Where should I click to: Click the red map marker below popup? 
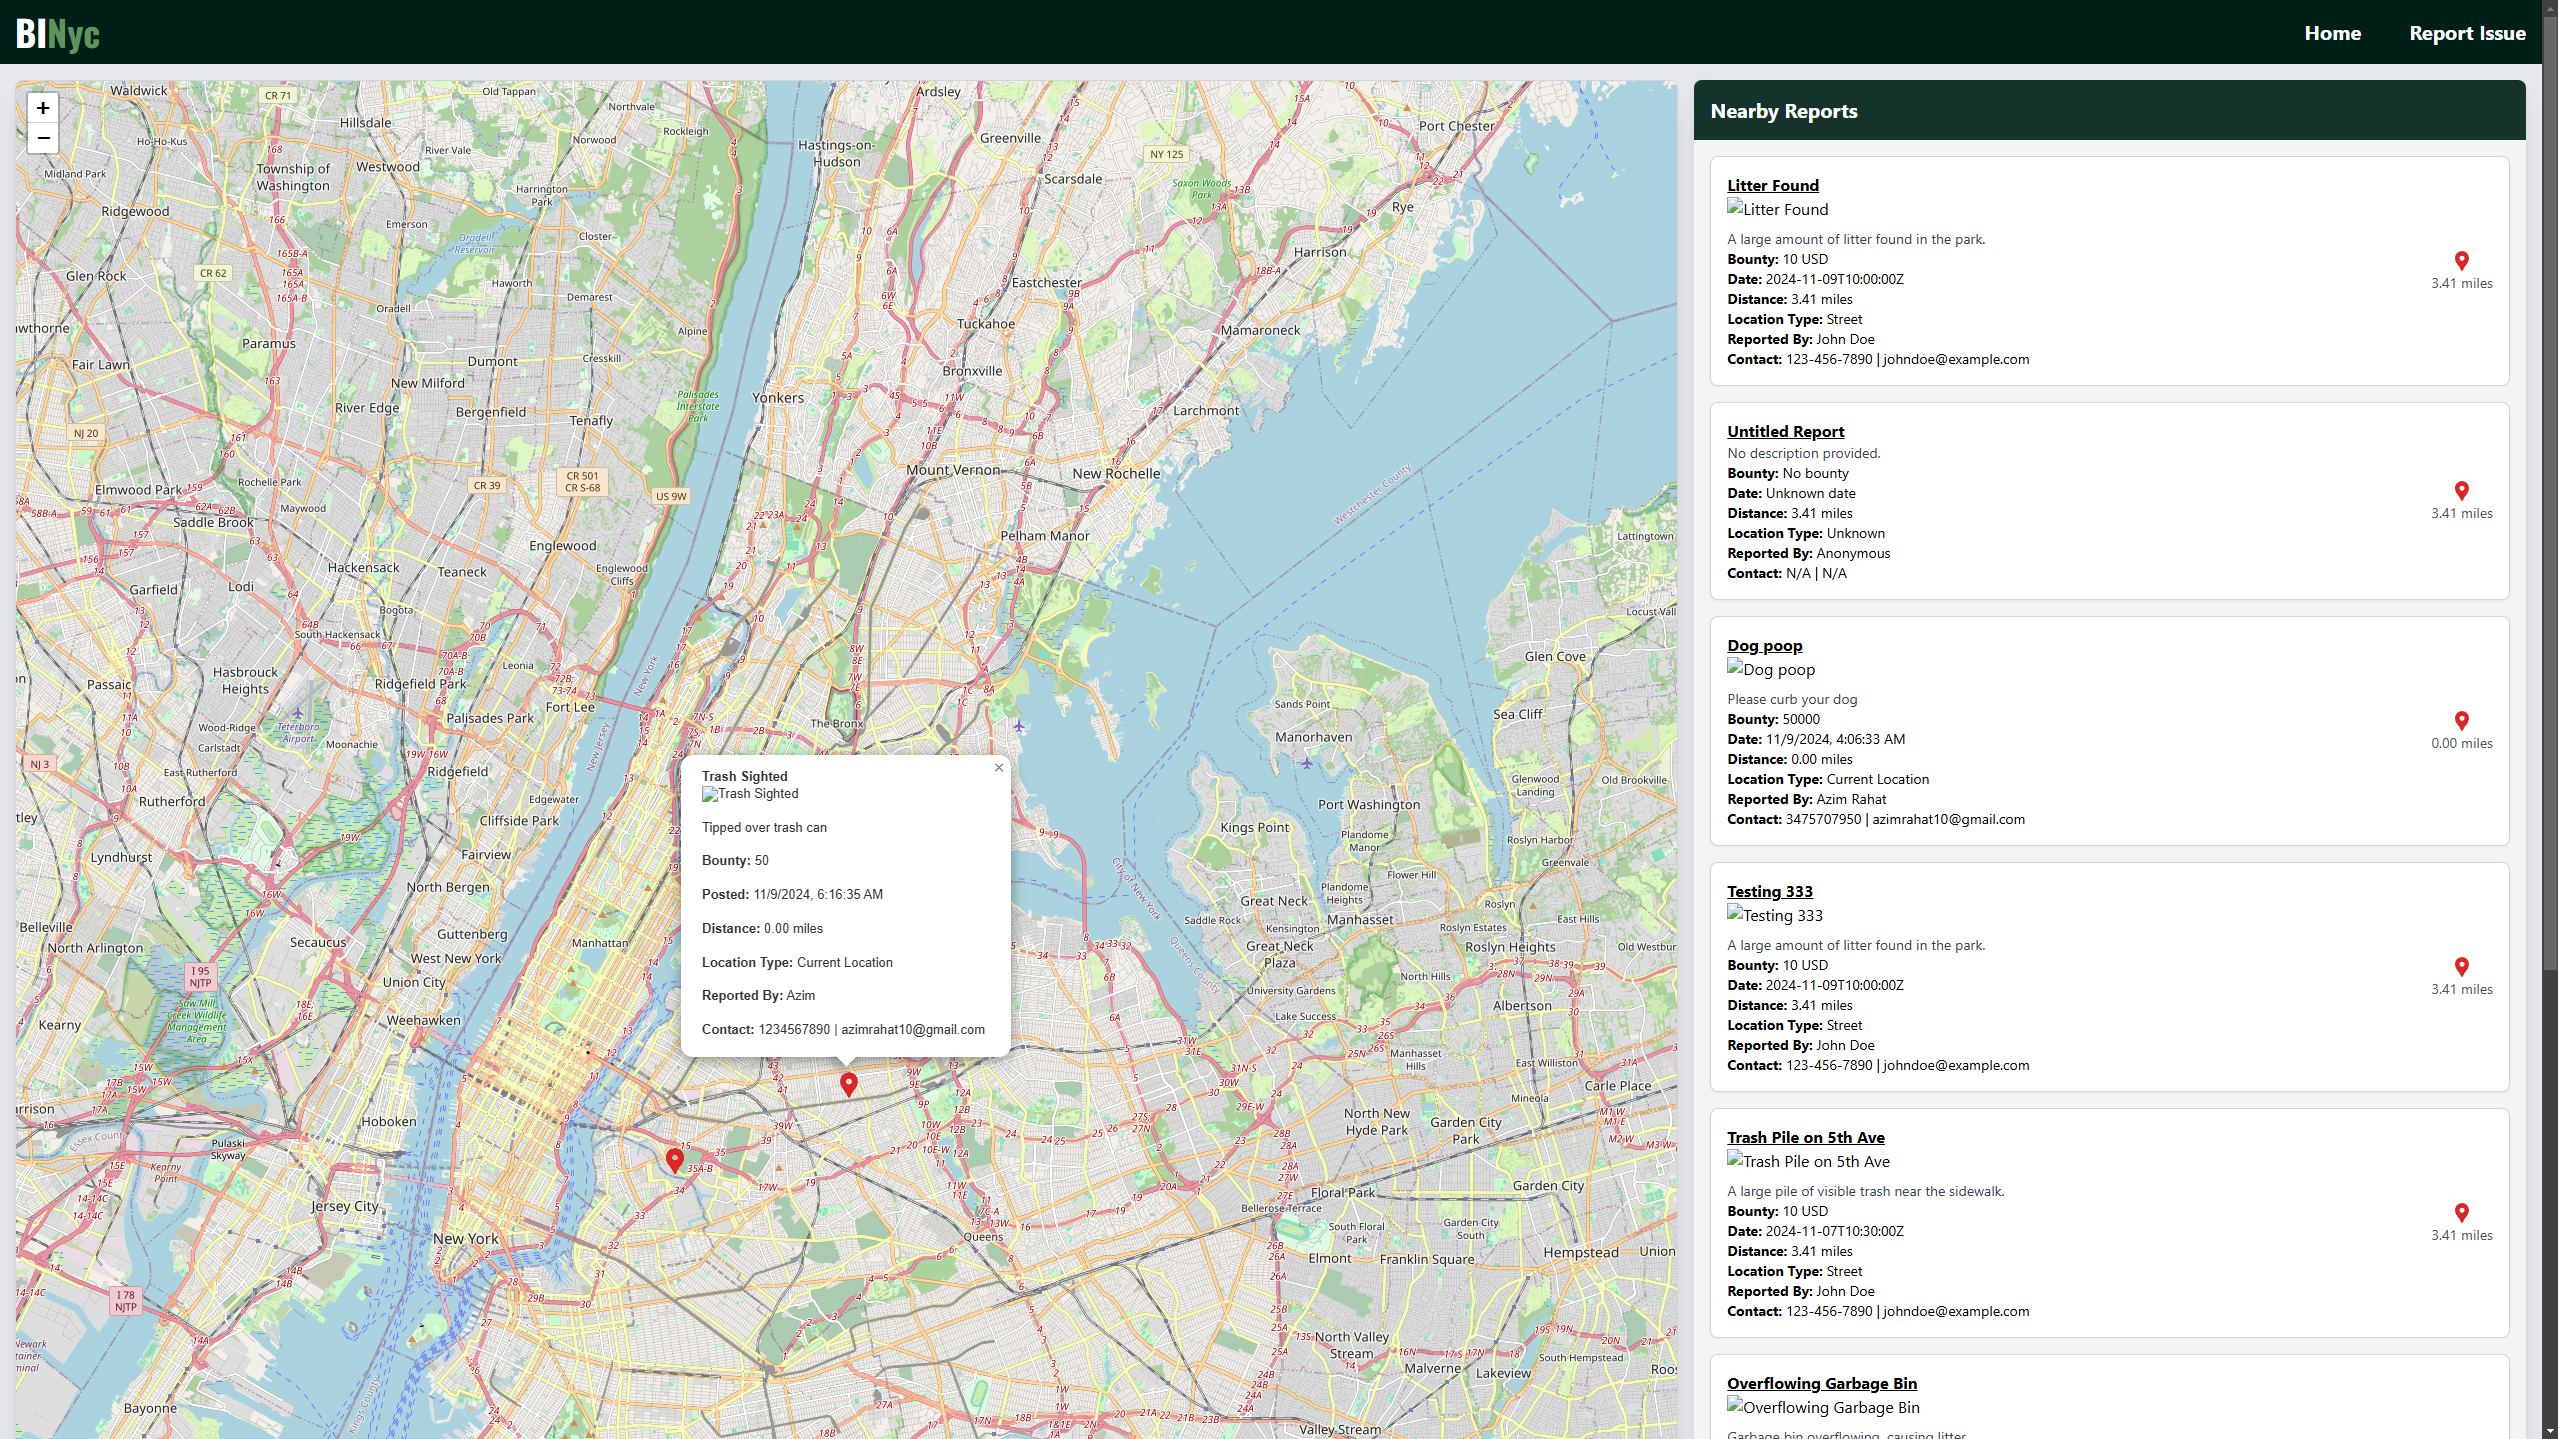848,1084
